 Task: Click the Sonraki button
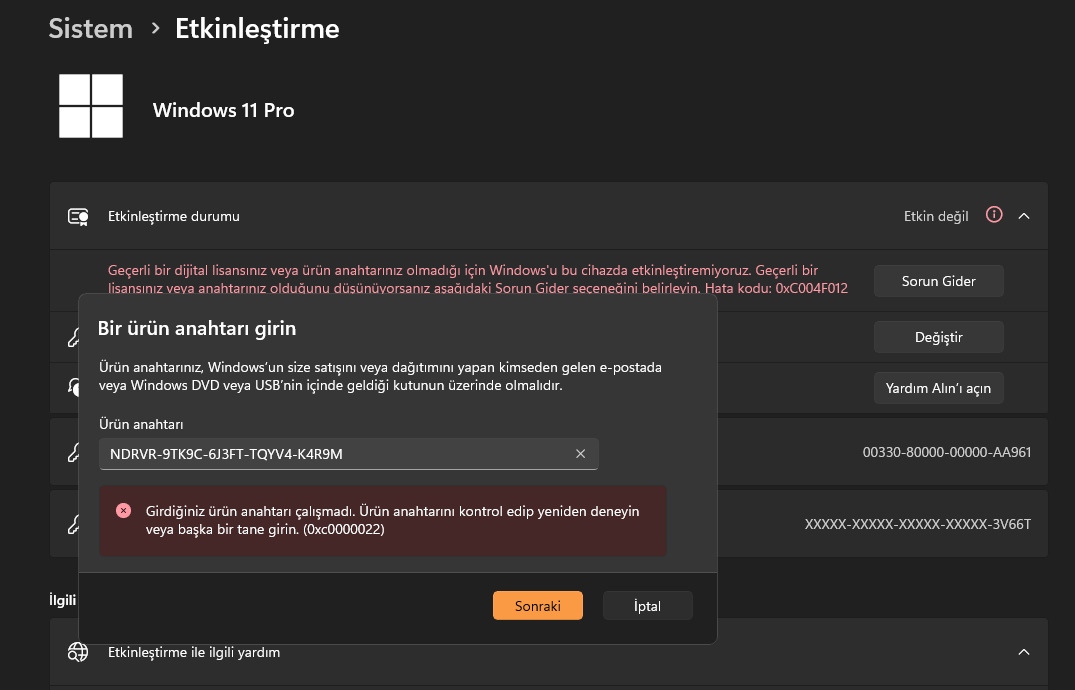pyautogui.click(x=538, y=606)
